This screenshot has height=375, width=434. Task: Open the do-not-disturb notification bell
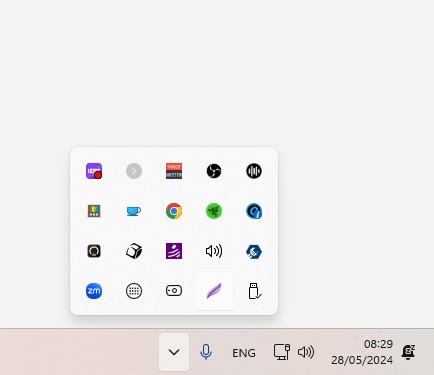coord(409,352)
